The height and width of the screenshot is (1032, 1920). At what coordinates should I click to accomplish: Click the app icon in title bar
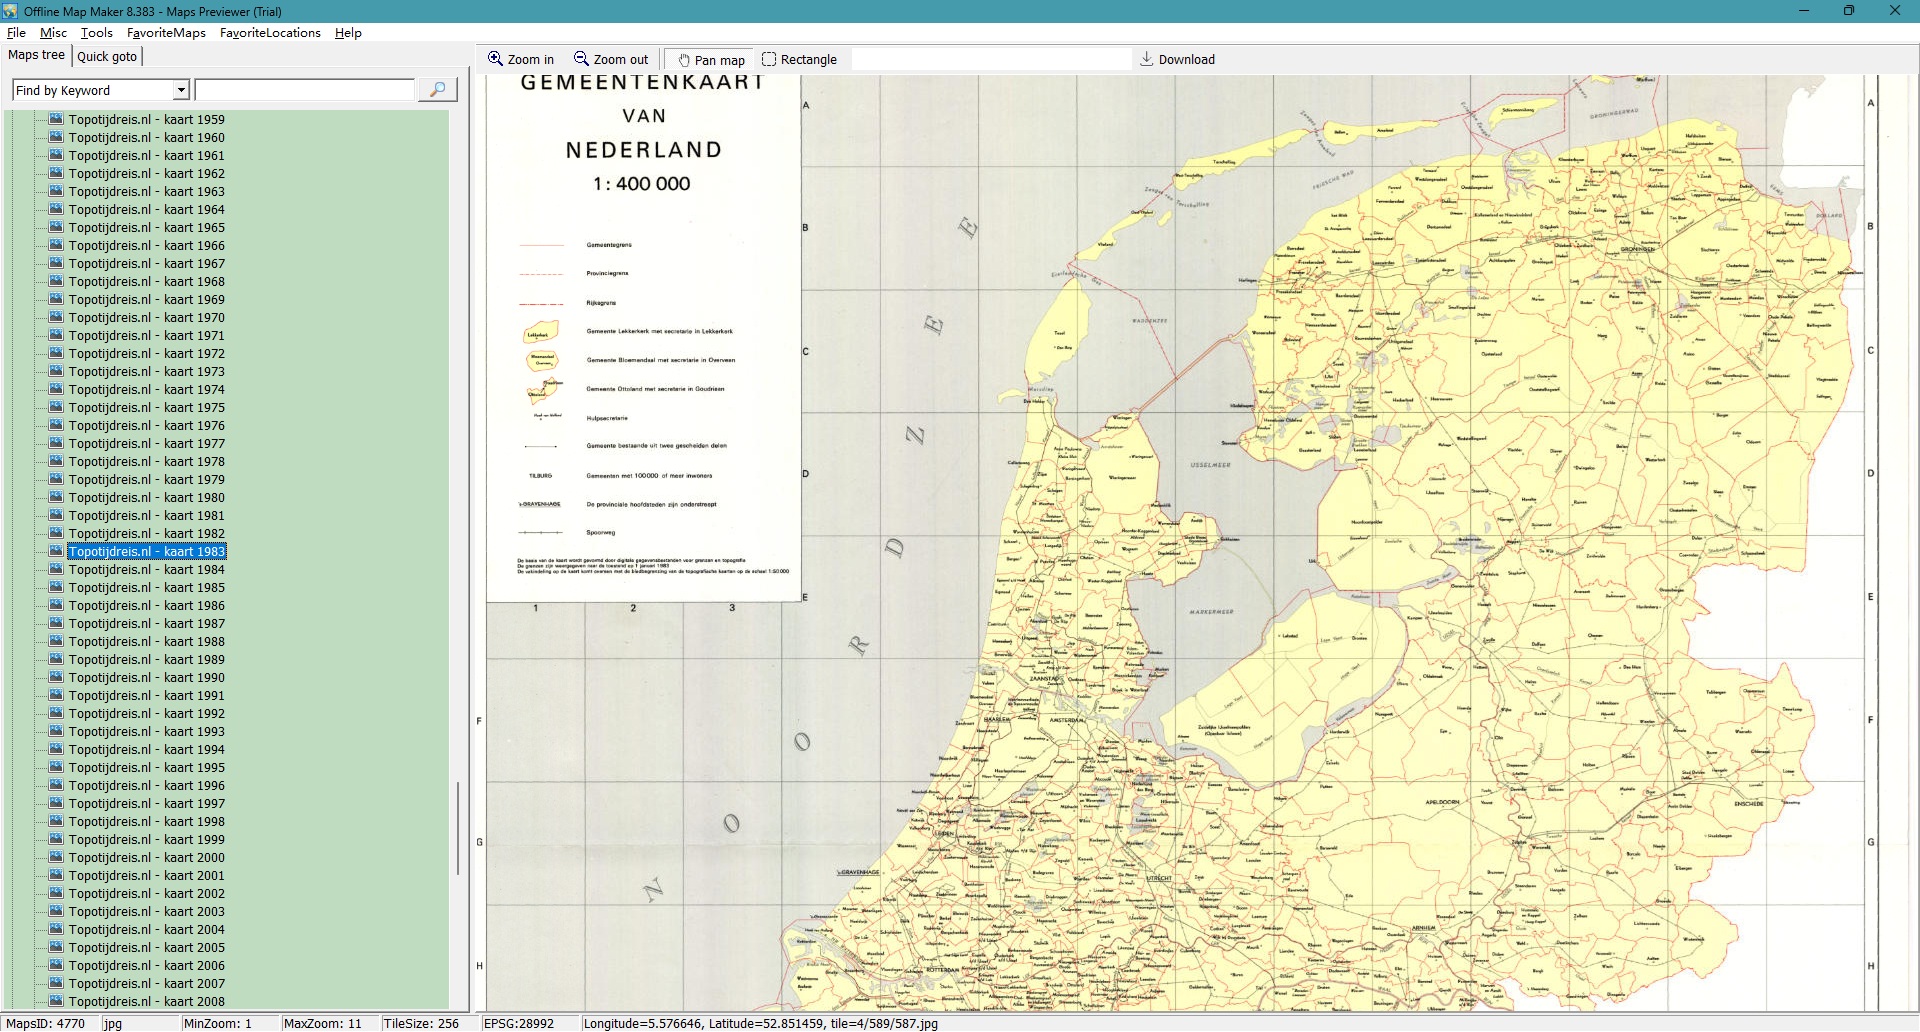tap(10, 11)
